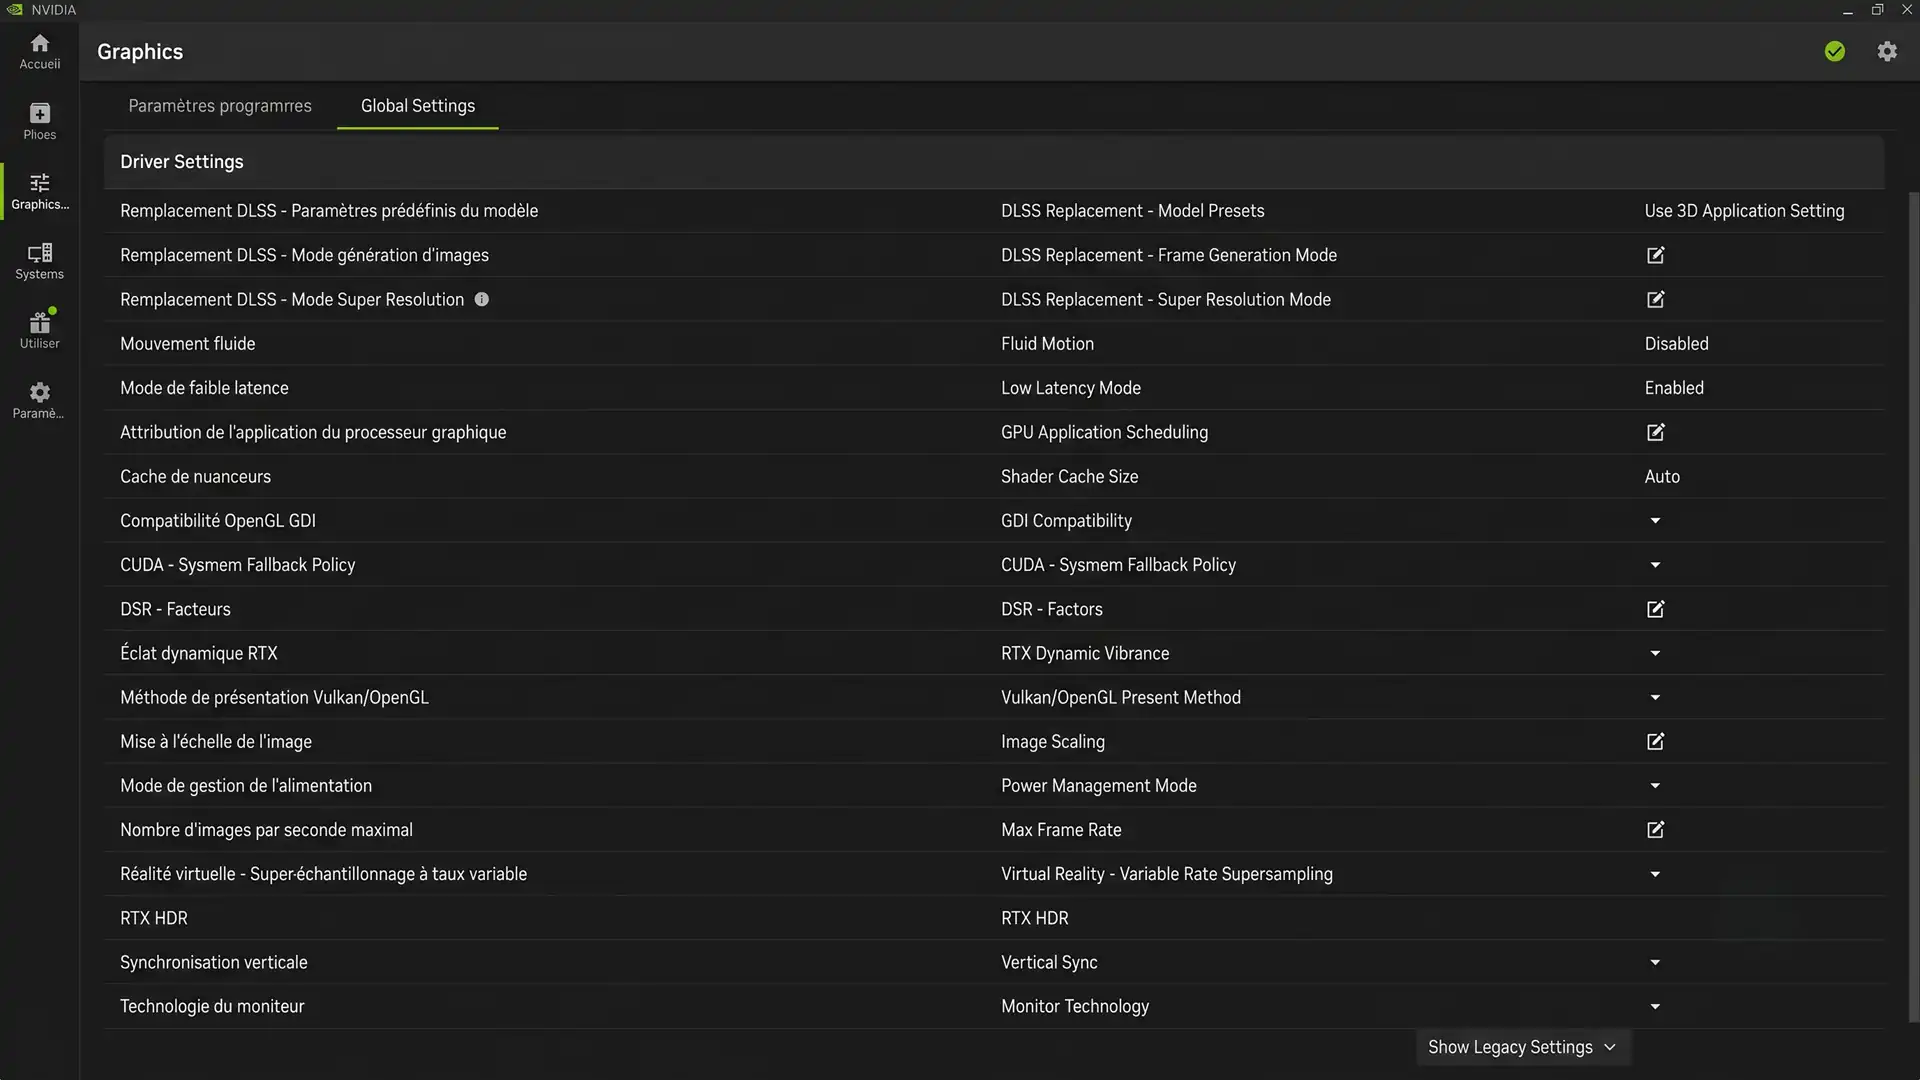
Task: Select the Global Settings tab
Action: [418, 105]
